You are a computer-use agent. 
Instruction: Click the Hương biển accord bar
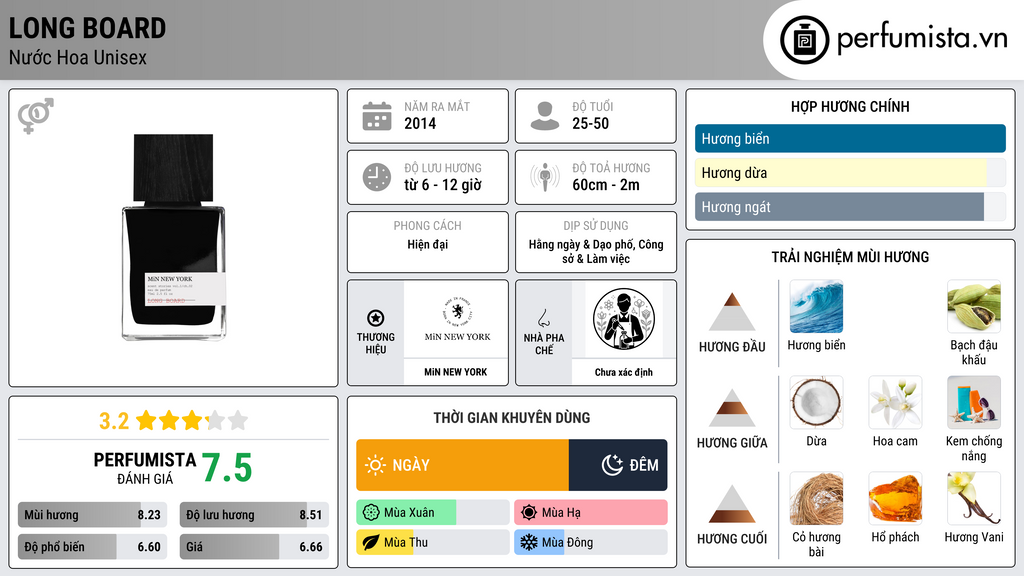(850, 138)
